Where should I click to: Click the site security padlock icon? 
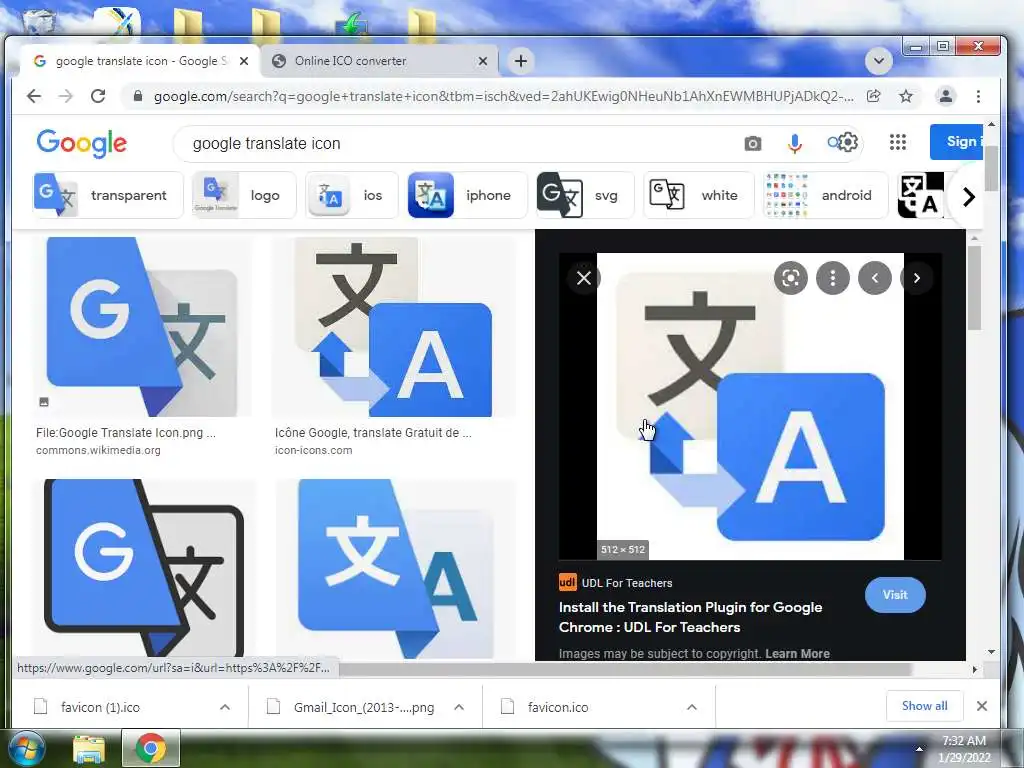(137, 97)
